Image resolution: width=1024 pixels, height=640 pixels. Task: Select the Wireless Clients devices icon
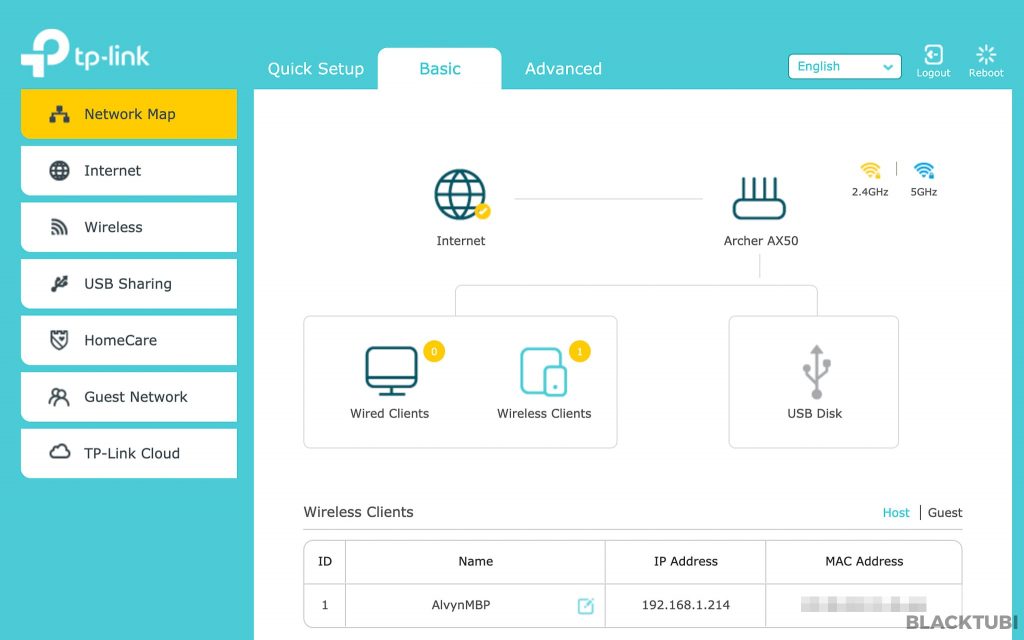[543, 372]
